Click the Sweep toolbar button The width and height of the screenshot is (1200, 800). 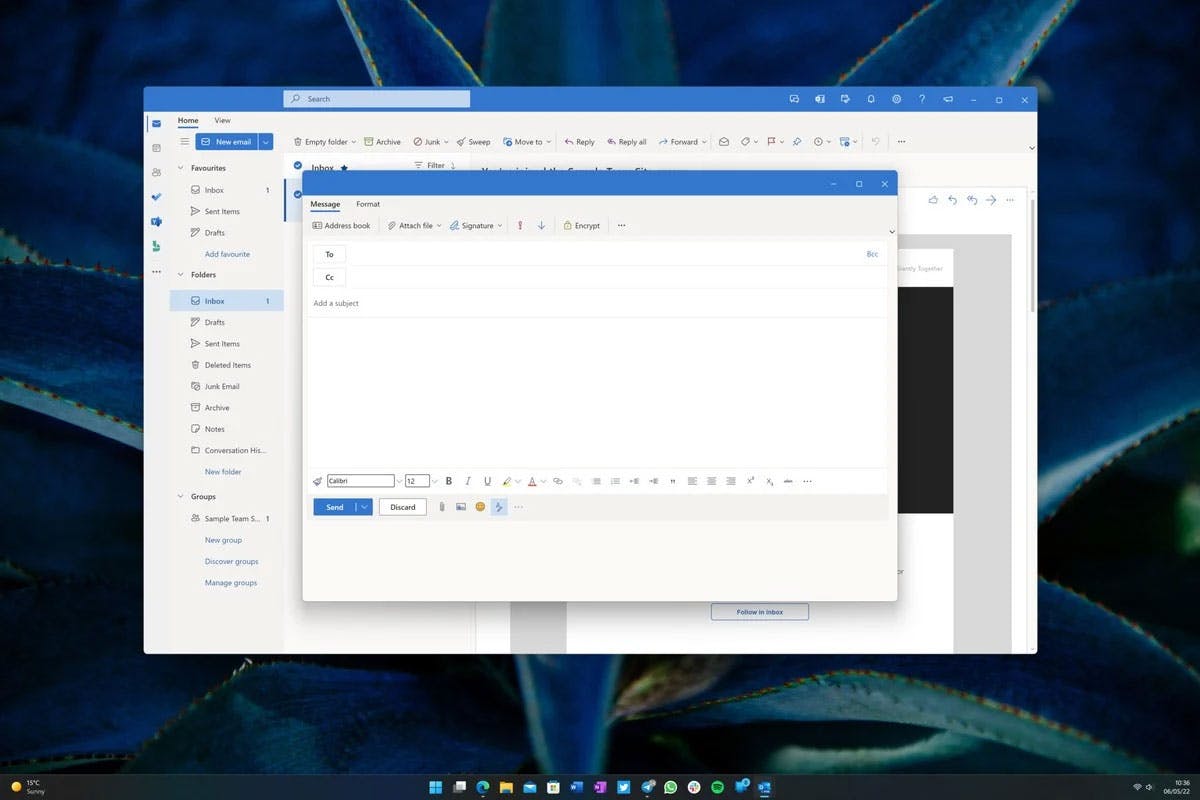pos(473,142)
